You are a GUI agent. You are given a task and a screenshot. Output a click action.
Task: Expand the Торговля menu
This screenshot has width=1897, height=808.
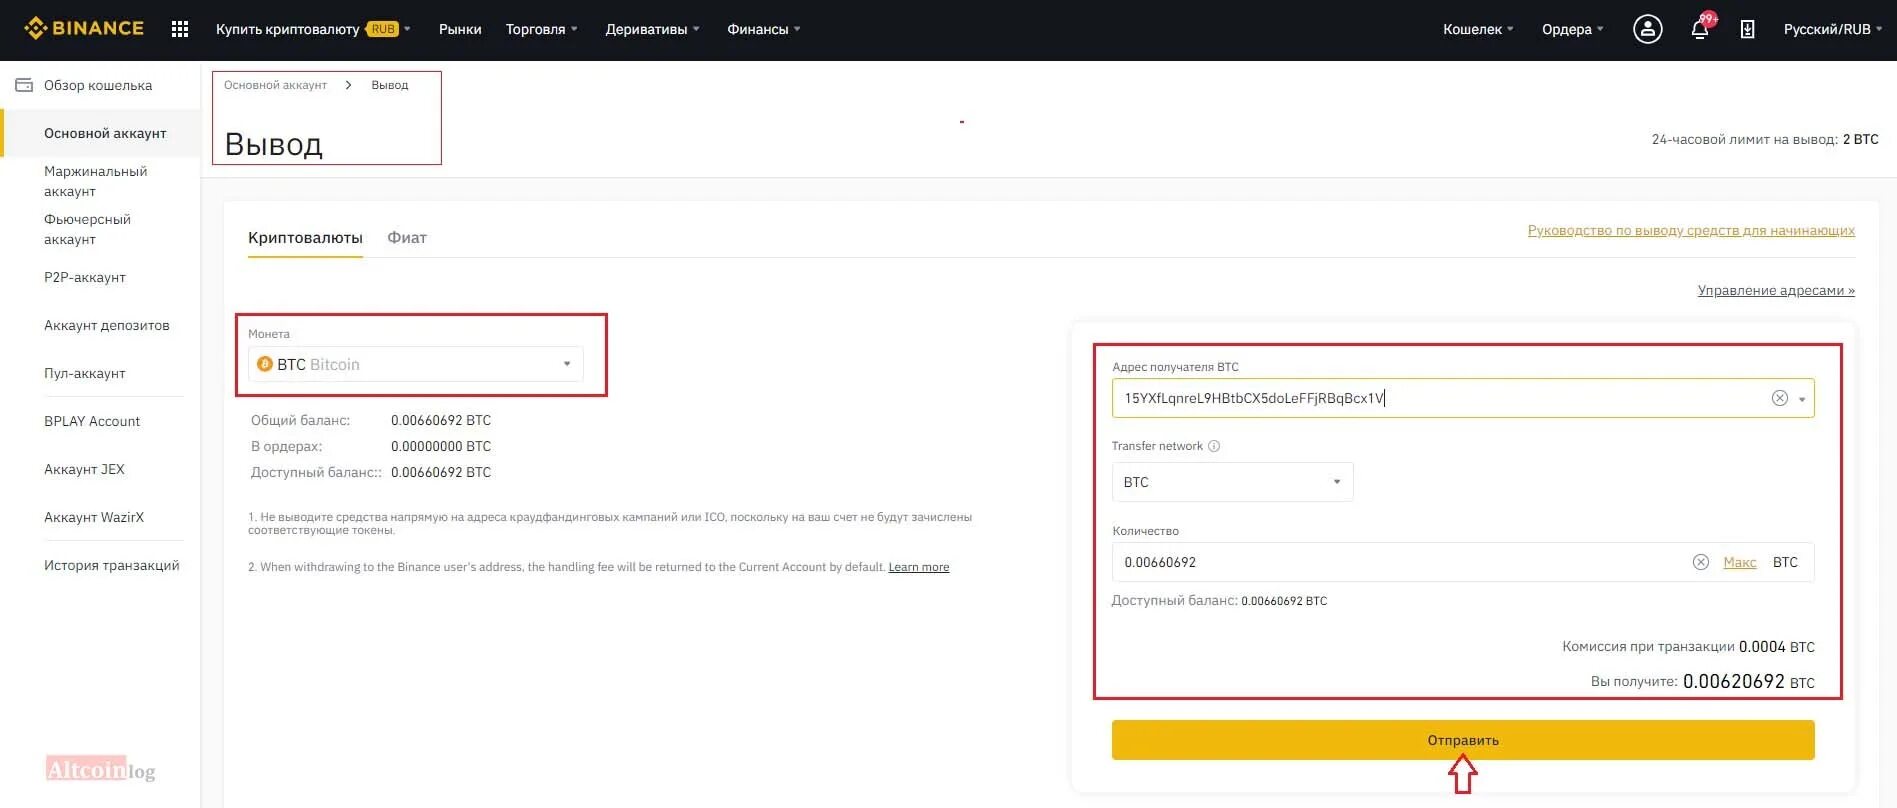click(541, 29)
